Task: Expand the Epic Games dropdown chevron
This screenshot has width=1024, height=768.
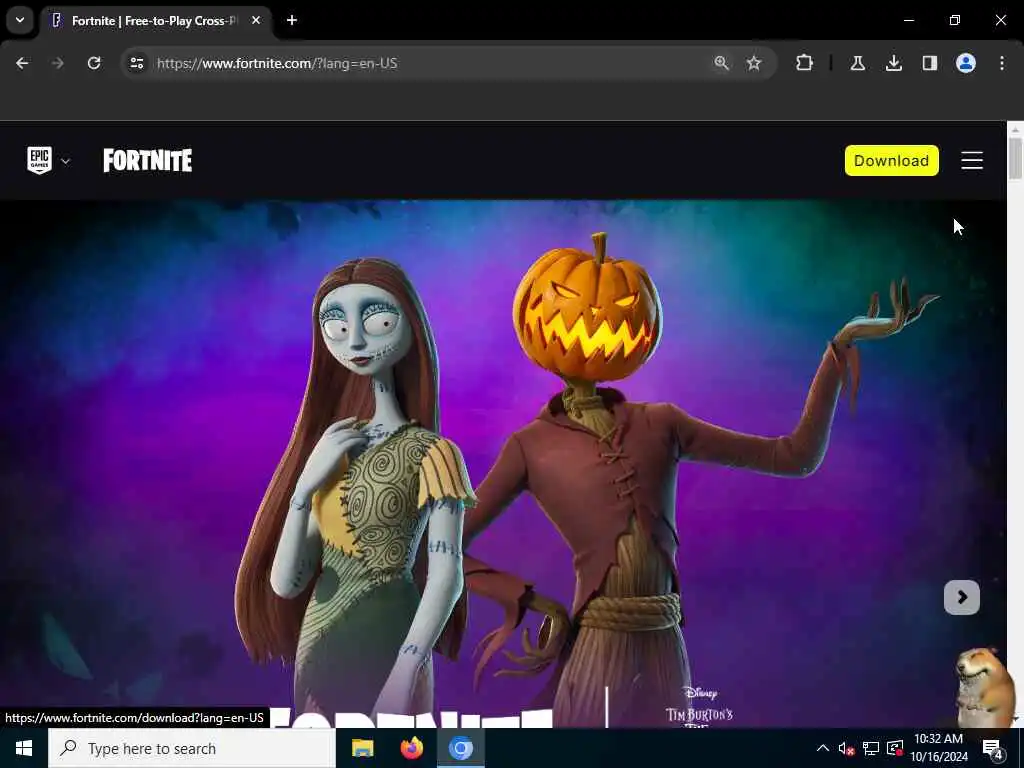Action: [65, 161]
